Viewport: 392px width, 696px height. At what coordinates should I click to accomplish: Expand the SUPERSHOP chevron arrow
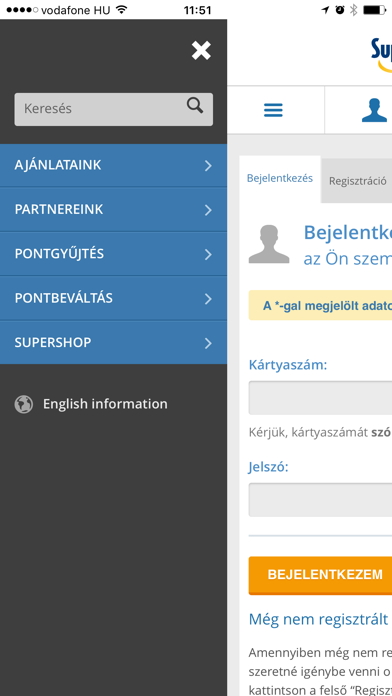[x=208, y=343]
